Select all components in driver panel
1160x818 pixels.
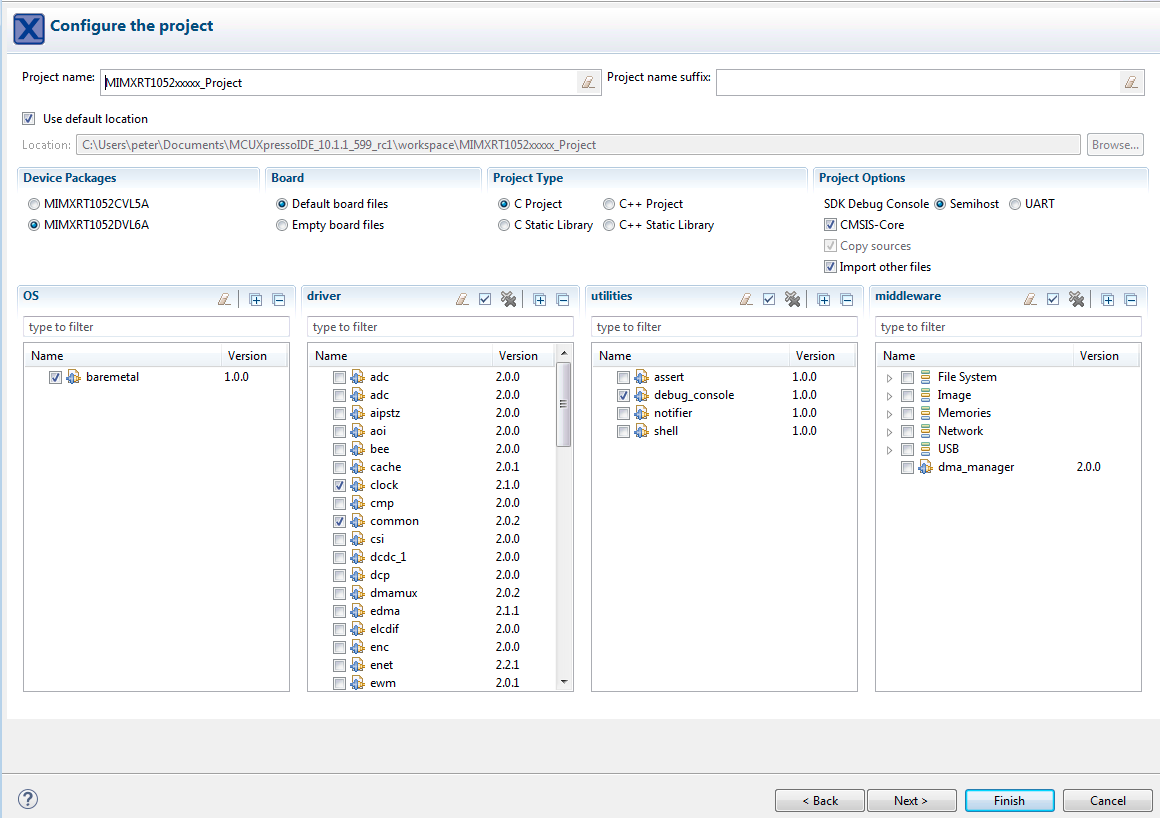pyautogui.click(x=485, y=300)
